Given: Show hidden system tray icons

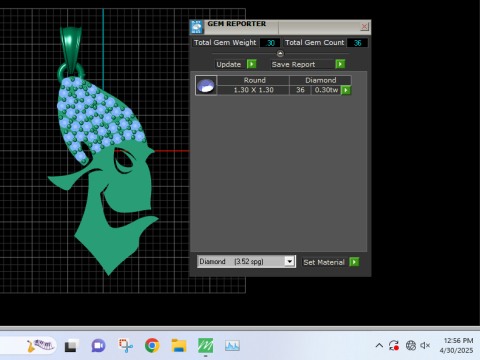Looking at the screenshot, I should 379,346.
